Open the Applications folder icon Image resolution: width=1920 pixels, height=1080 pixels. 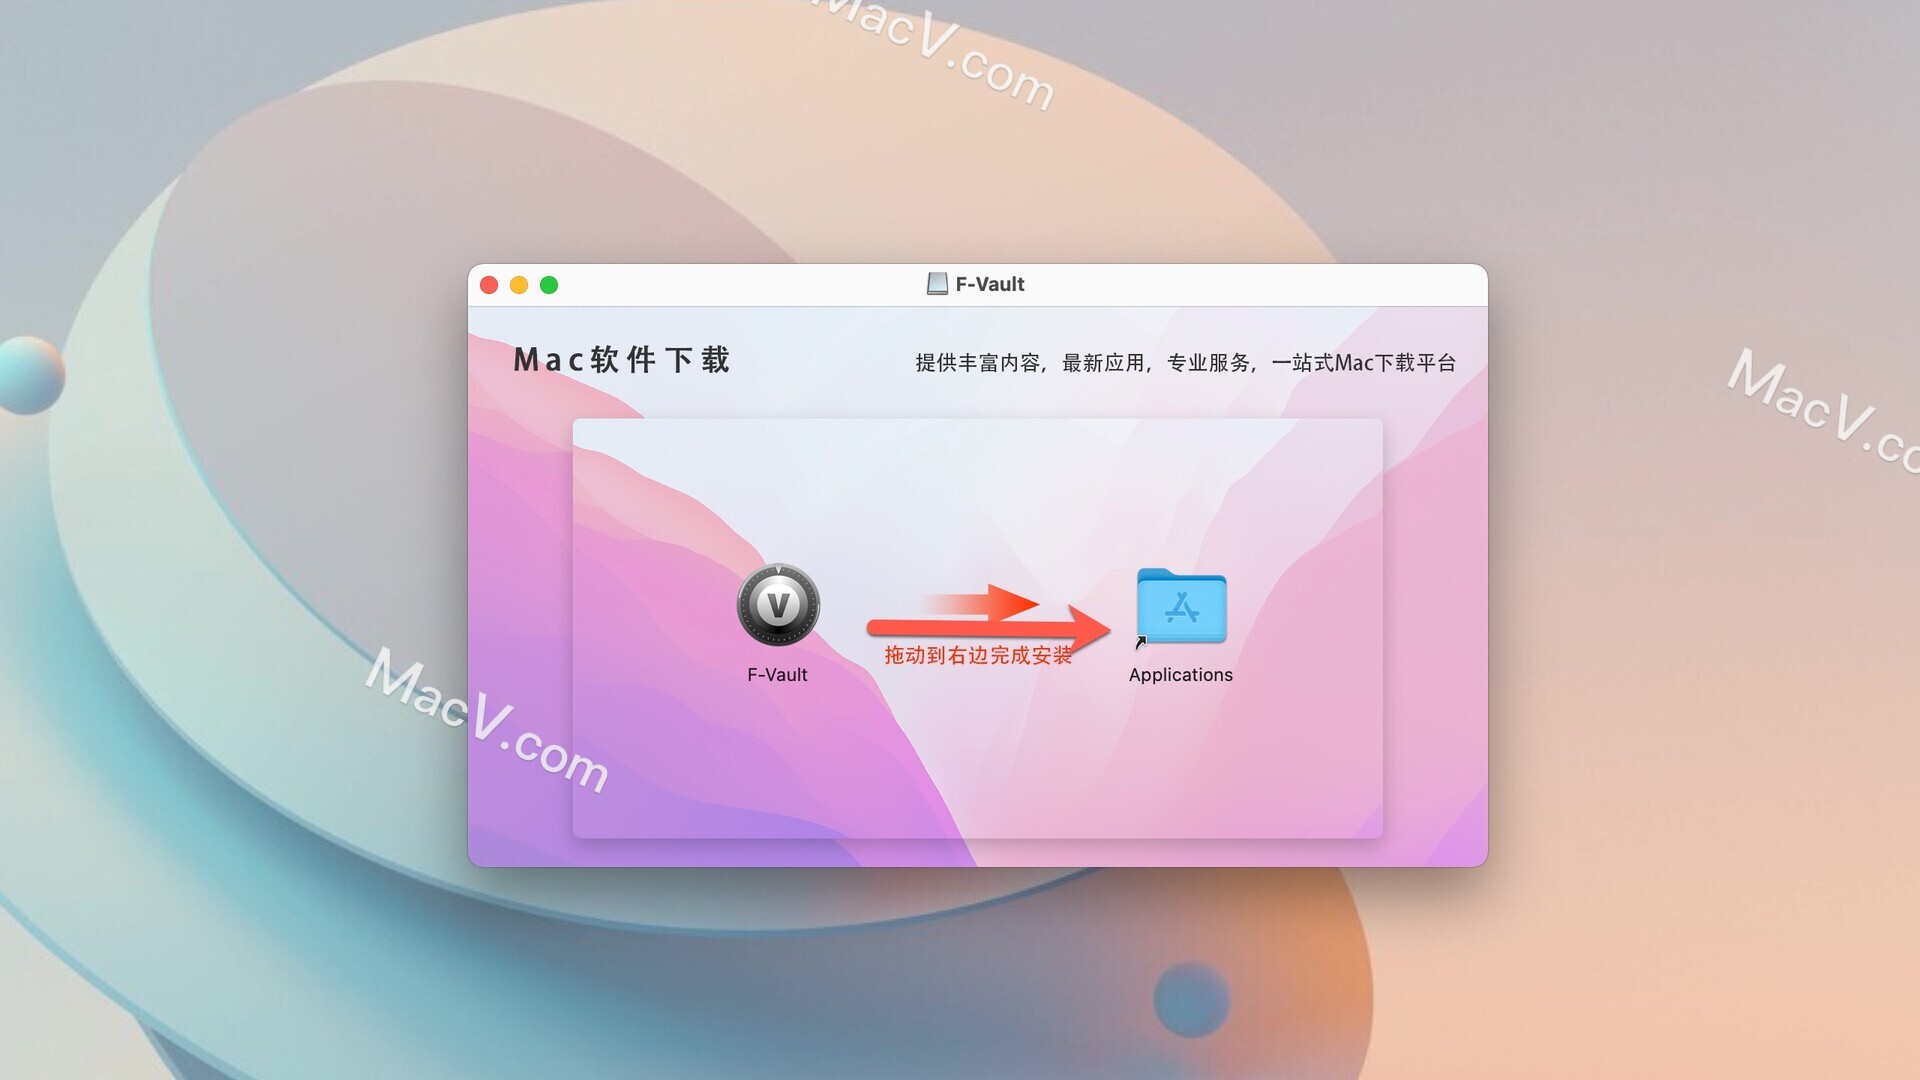pos(1180,611)
